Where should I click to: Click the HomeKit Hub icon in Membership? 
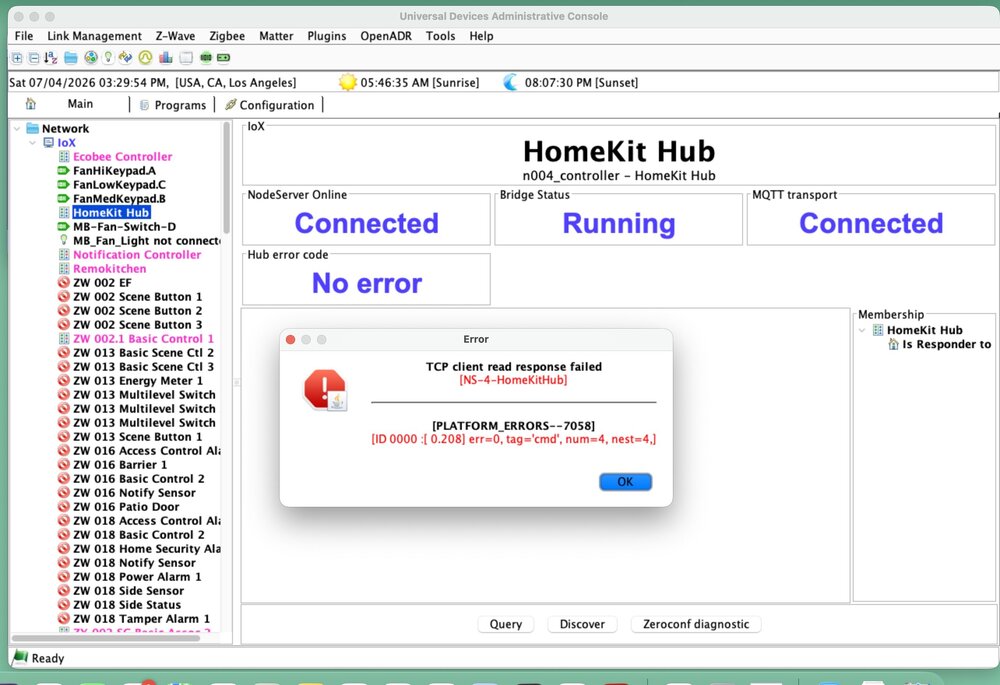(x=878, y=330)
